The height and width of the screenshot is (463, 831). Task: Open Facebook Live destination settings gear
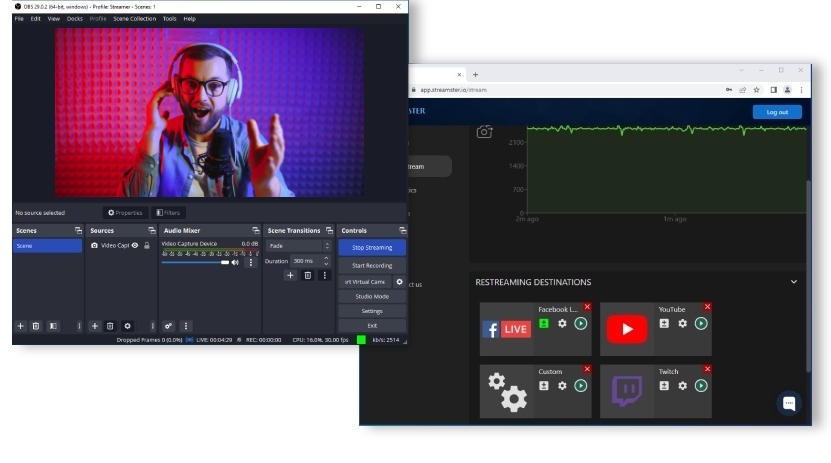click(x=562, y=323)
